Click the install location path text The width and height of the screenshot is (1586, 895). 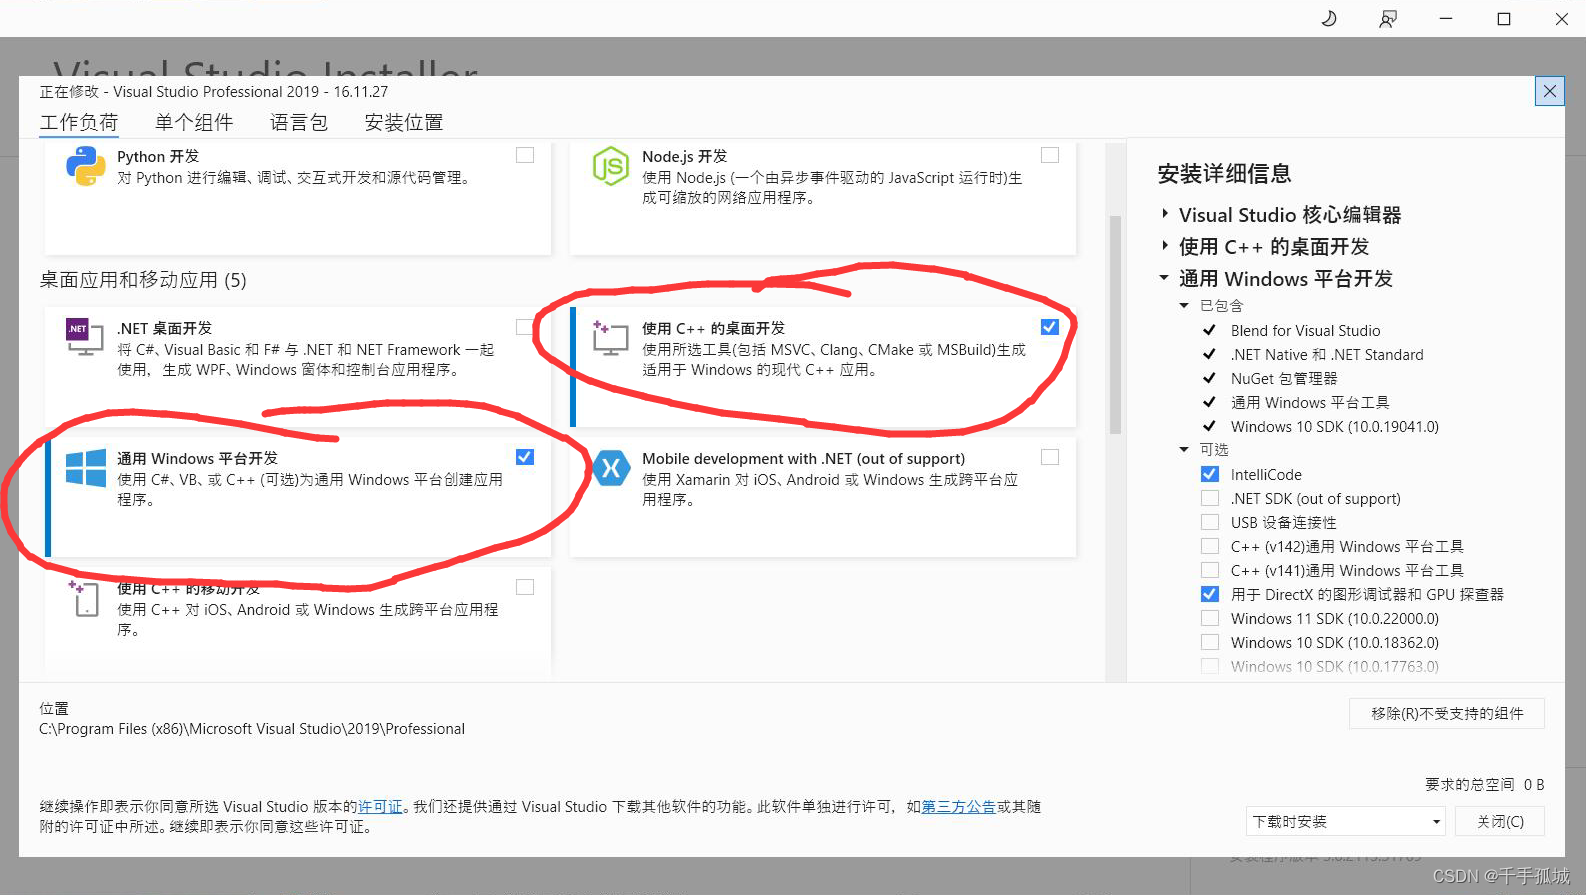(252, 729)
